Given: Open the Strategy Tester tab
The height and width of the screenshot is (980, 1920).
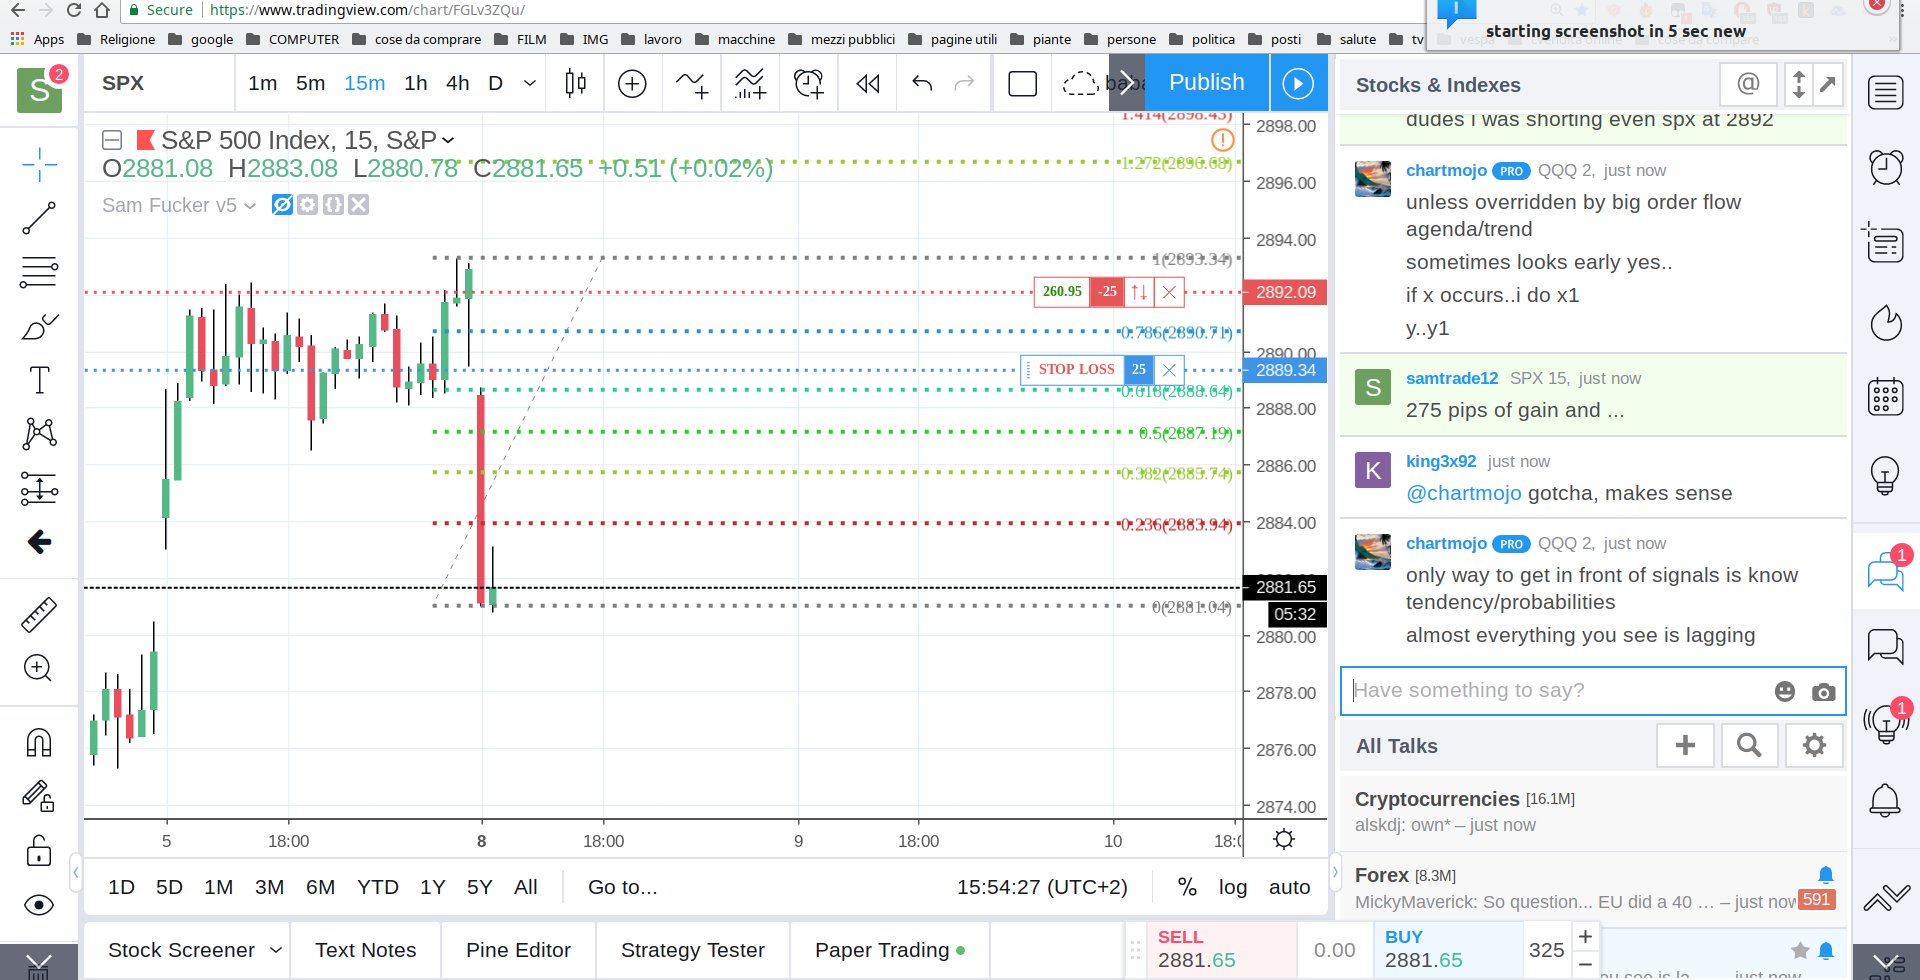Looking at the screenshot, I should point(692,950).
